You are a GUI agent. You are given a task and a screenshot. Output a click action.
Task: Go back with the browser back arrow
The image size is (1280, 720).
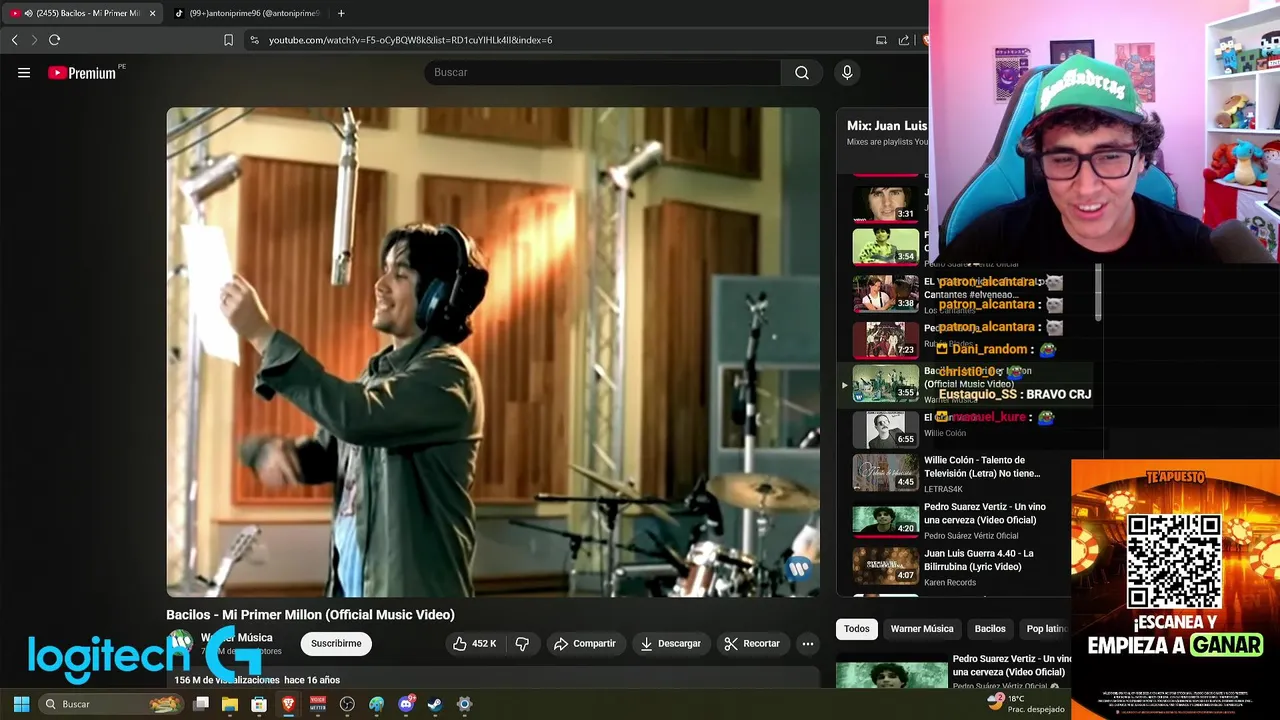pos(14,40)
